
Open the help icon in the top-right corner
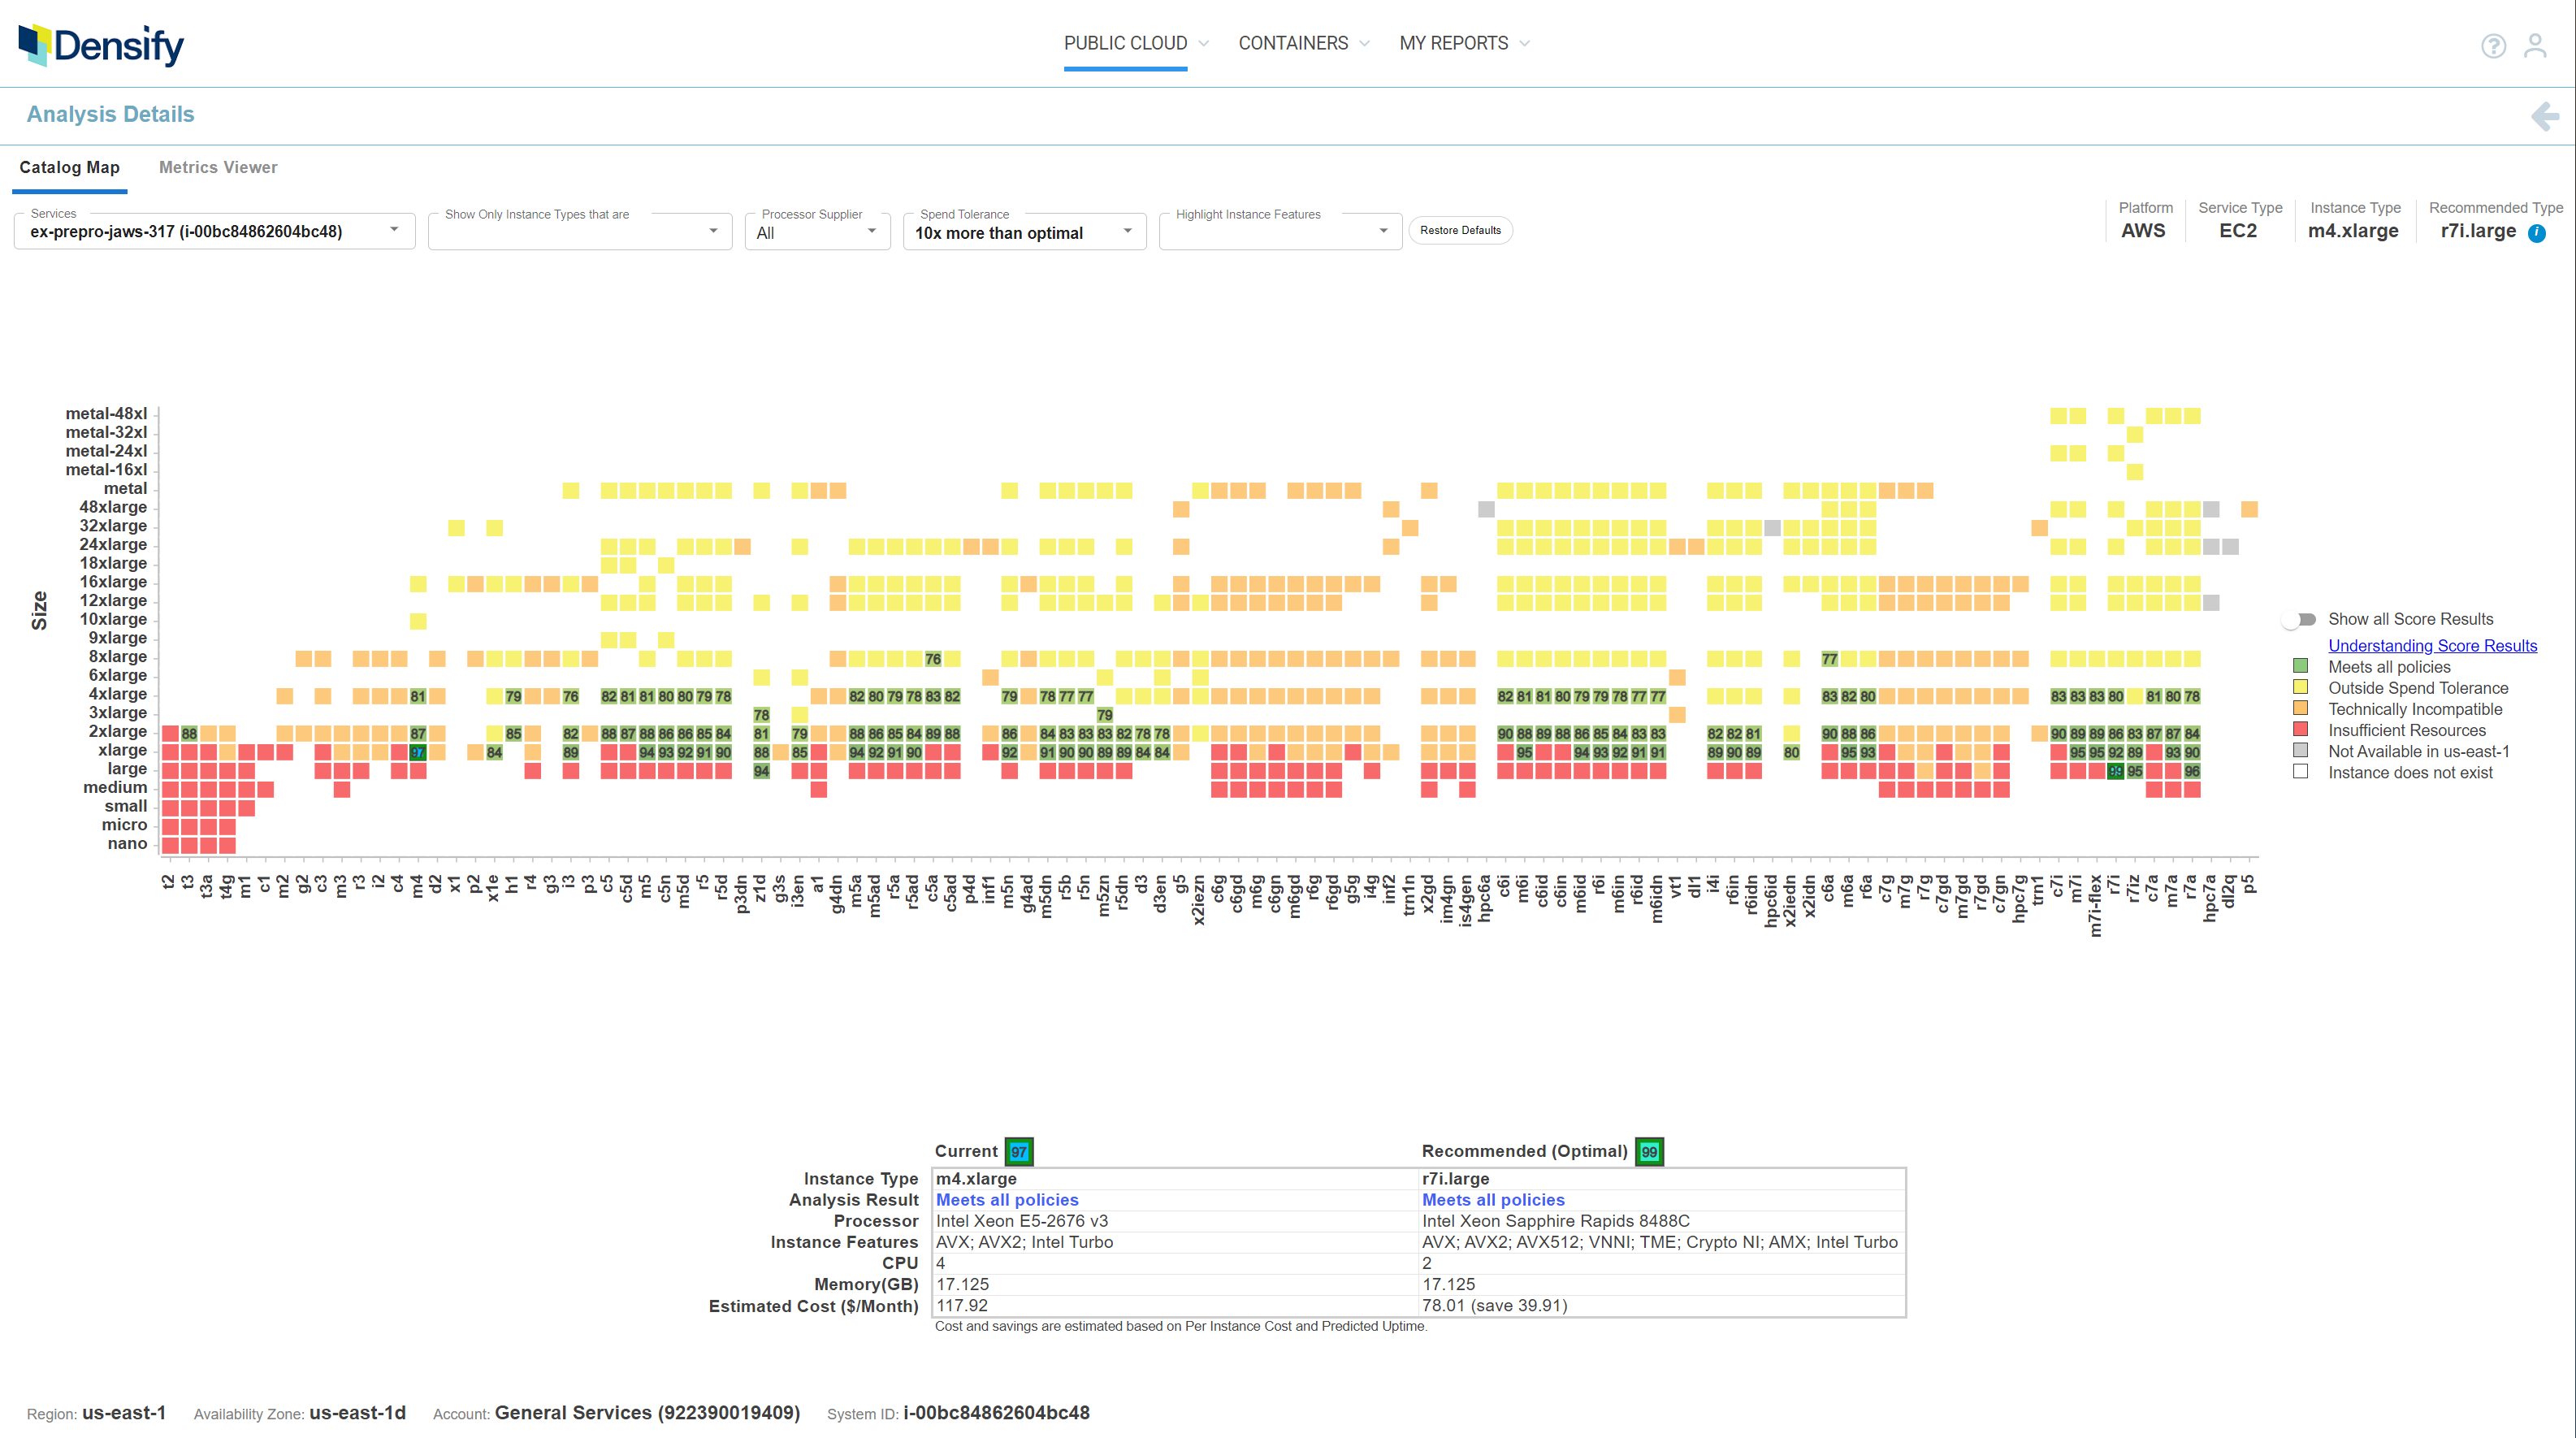2492,46
